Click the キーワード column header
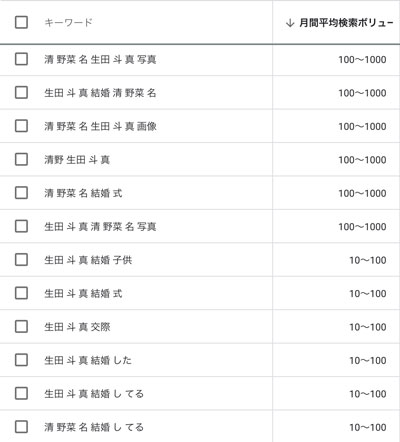Screen dimensions: 400x442 [x=68, y=22]
